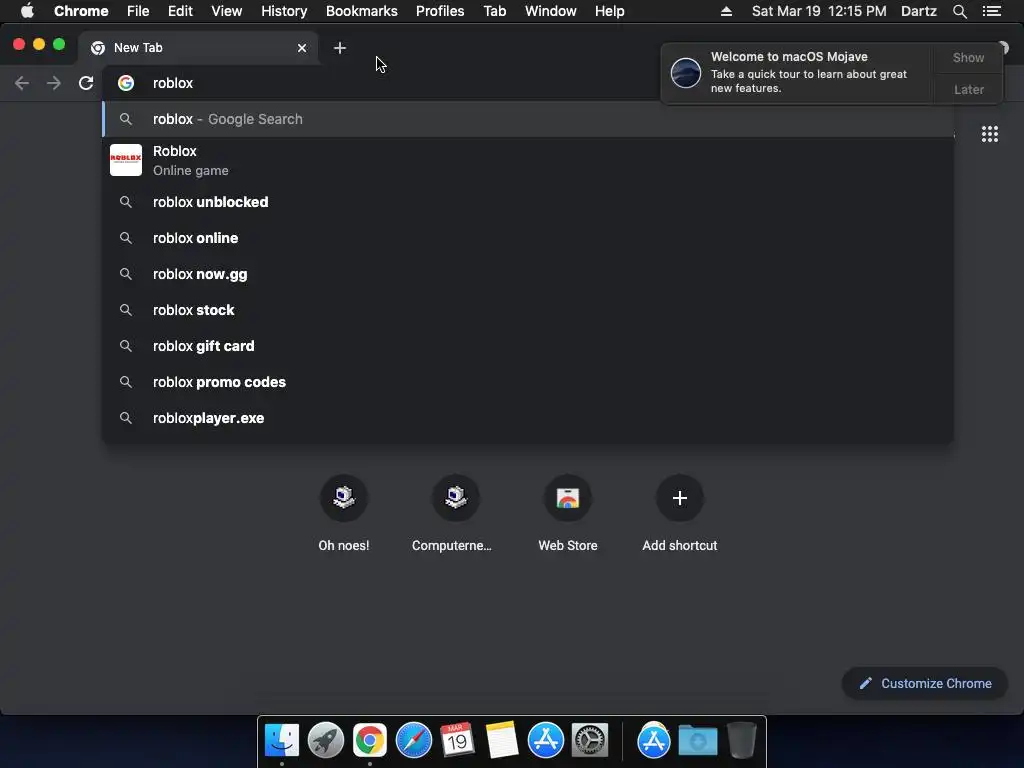
Task: Click the eject icon in menu bar
Action: pos(726,11)
